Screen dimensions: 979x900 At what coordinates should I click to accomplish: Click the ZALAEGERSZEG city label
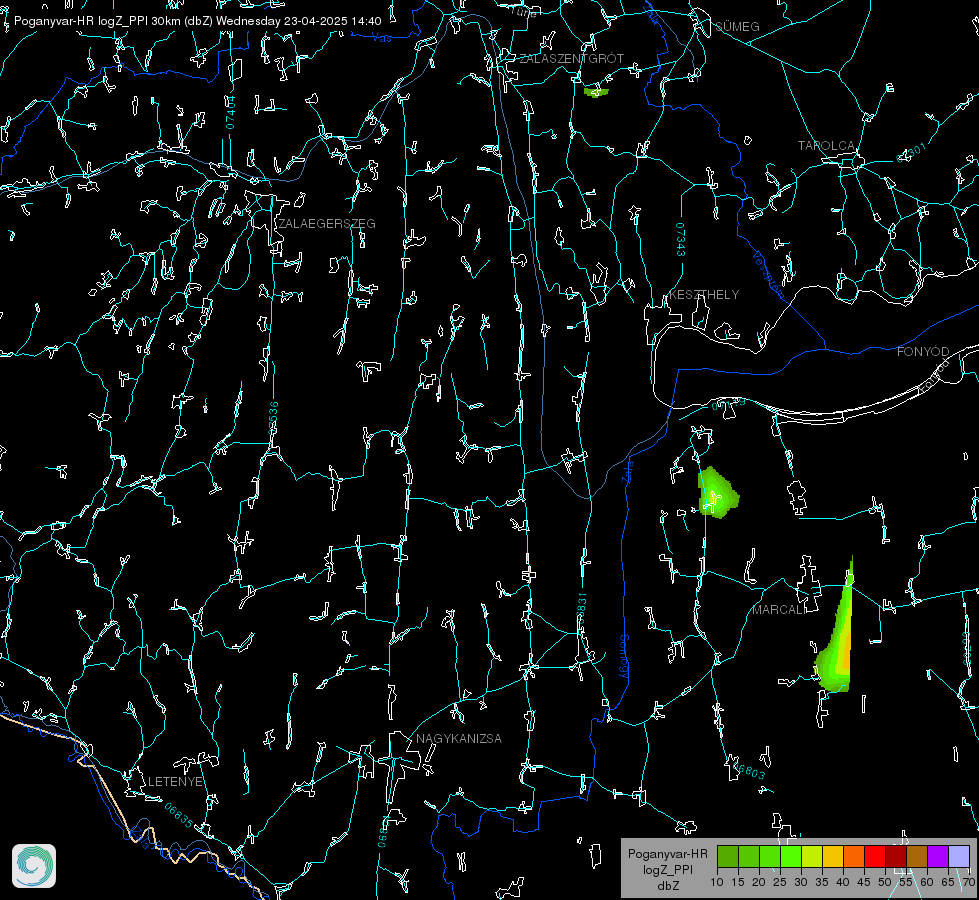click(x=327, y=223)
